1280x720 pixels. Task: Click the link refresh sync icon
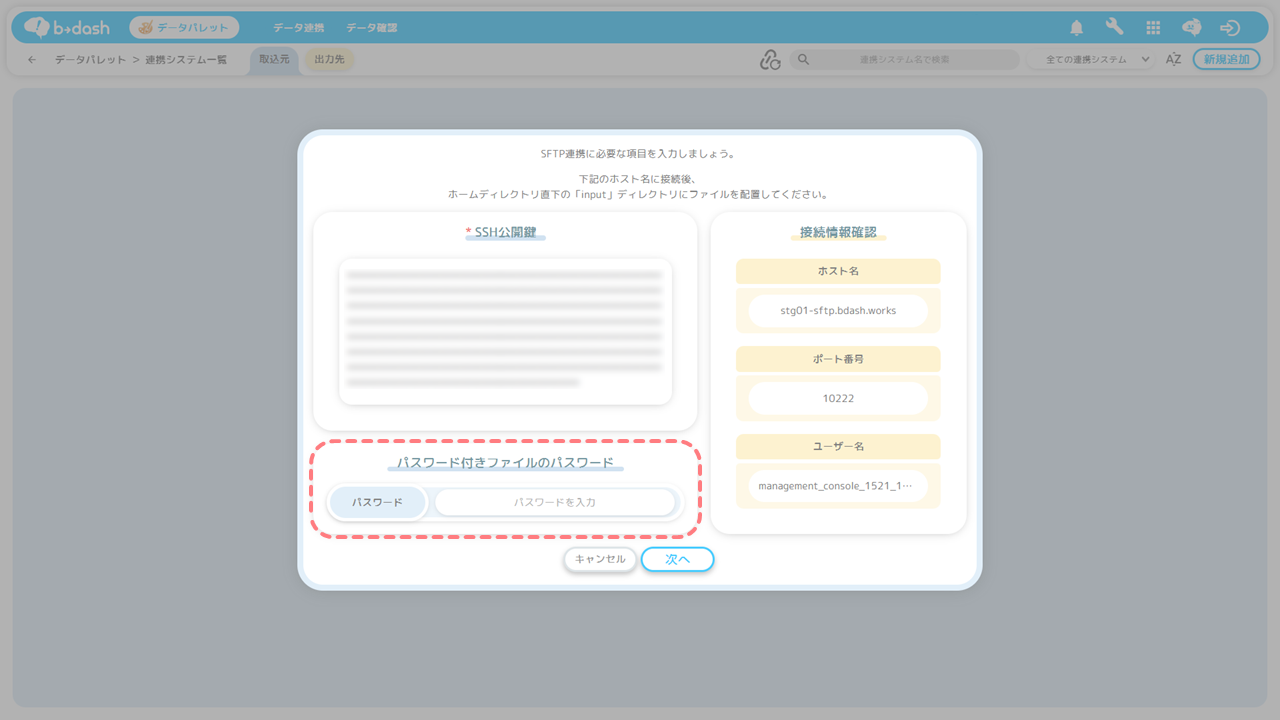769,60
